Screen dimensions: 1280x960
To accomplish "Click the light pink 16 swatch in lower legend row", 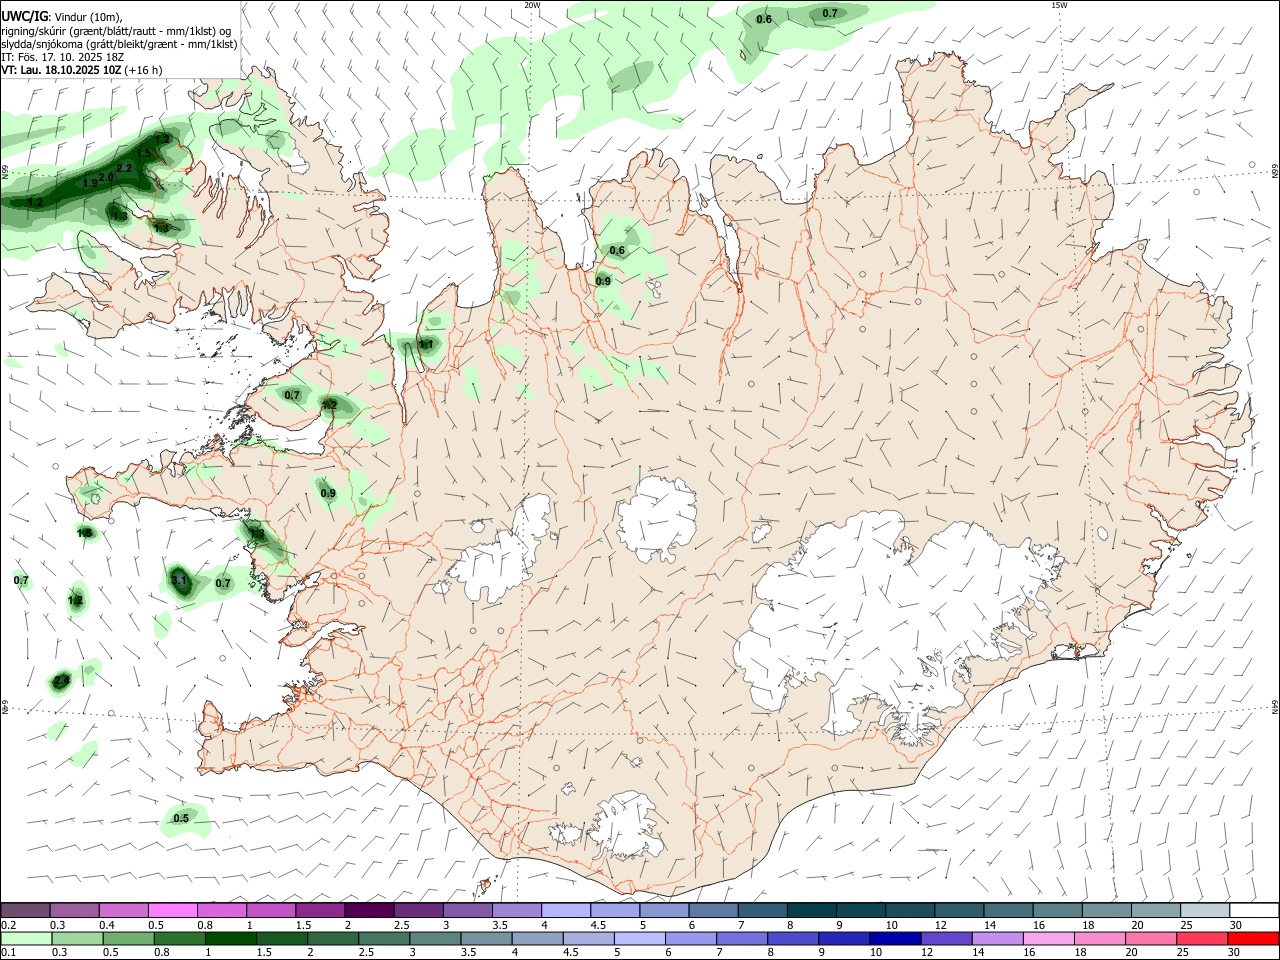I will coord(1050,939).
